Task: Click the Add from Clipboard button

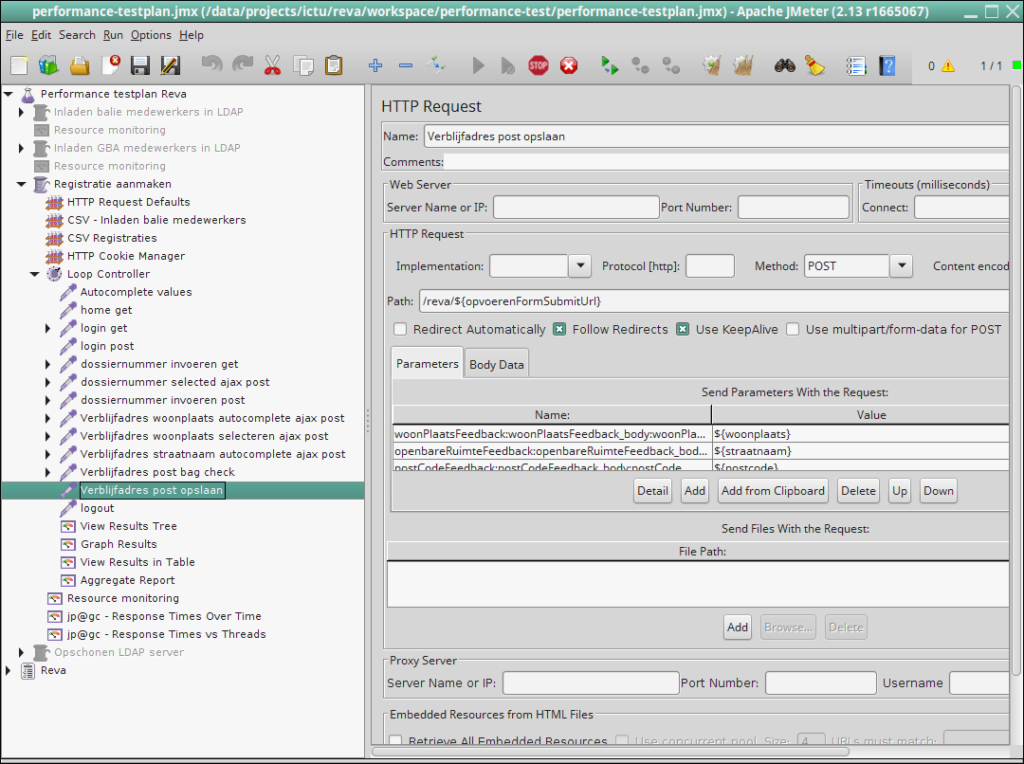Action: pos(773,491)
